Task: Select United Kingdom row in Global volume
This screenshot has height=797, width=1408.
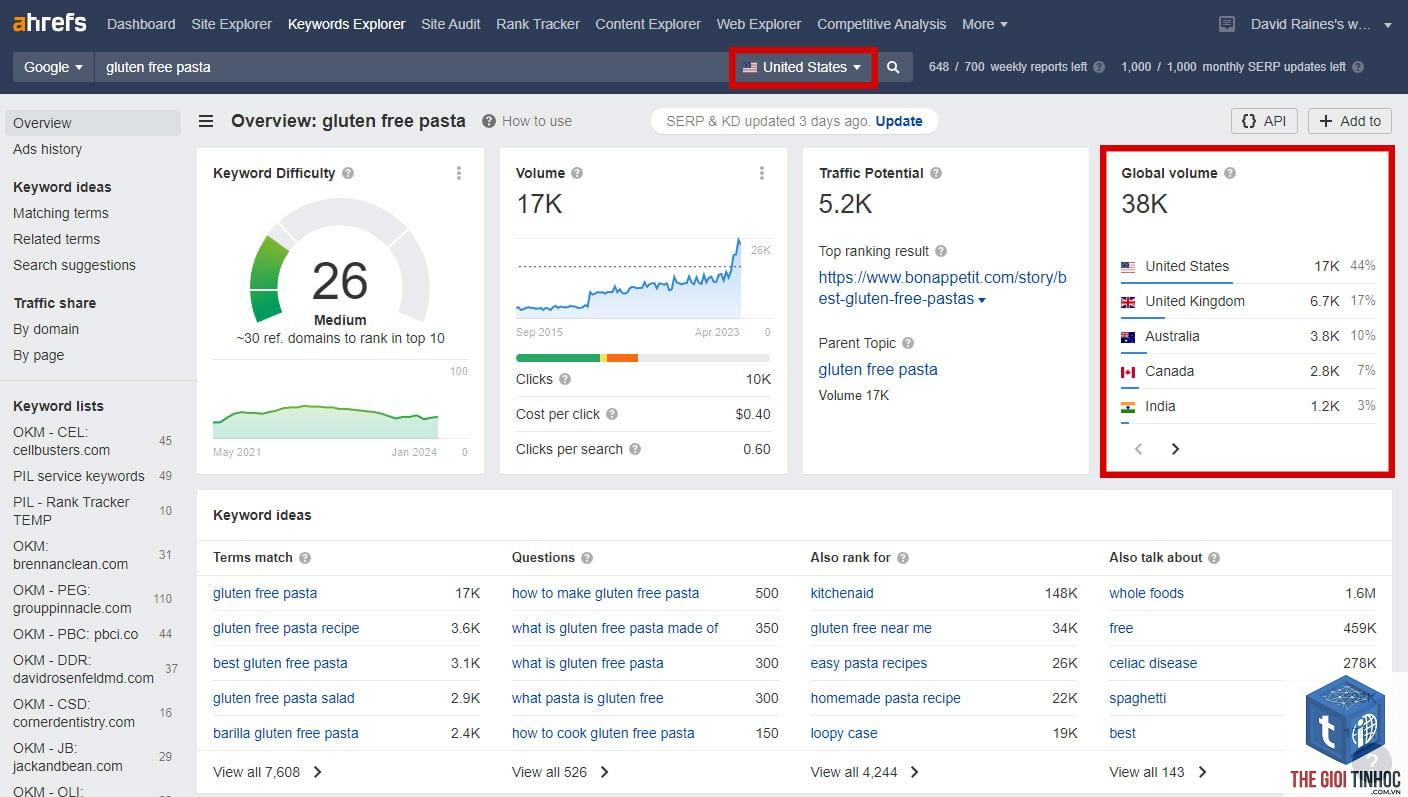Action: pos(1248,301)
